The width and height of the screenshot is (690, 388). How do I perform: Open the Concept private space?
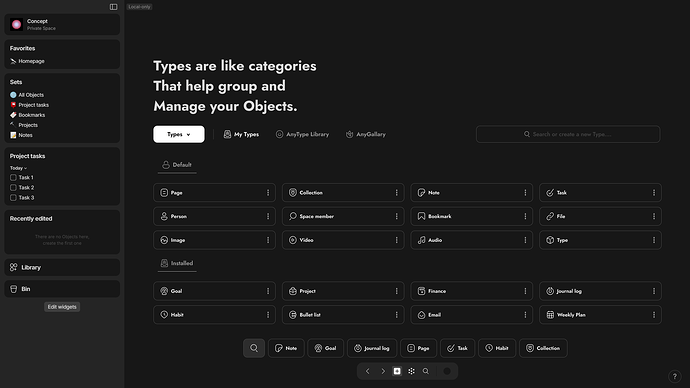(62, 24)
